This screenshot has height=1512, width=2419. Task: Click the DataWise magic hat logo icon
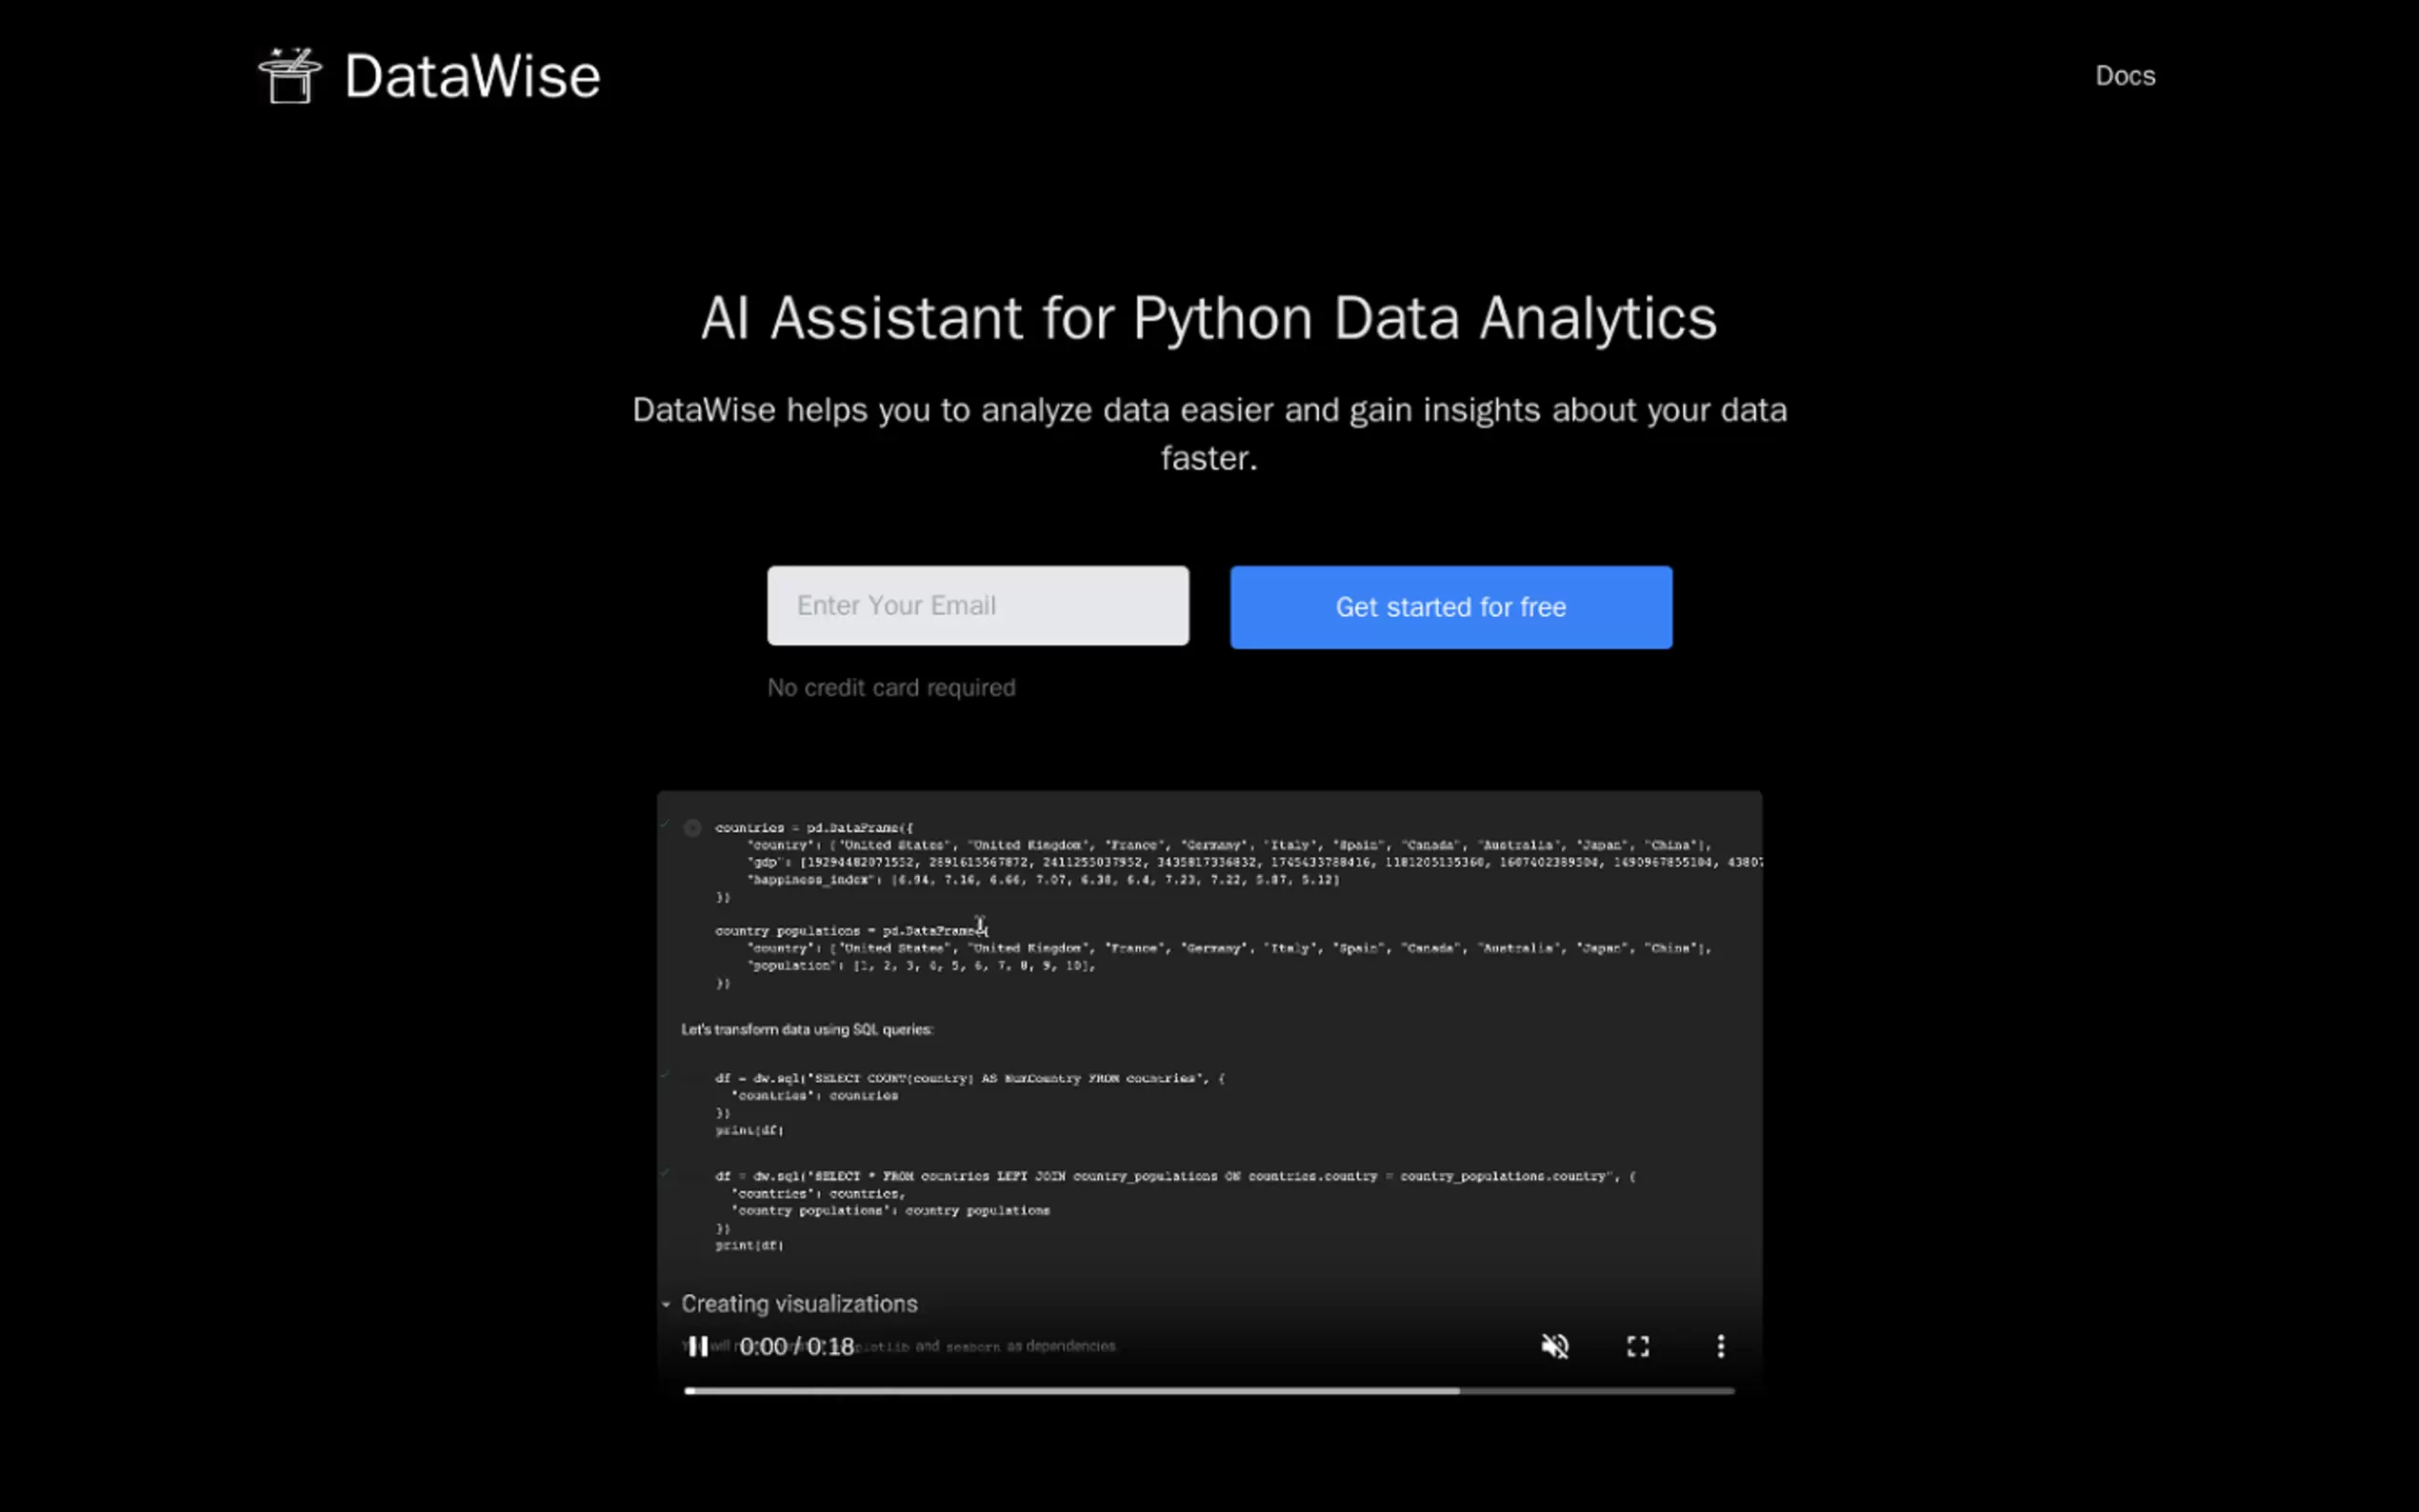(290, 75)
